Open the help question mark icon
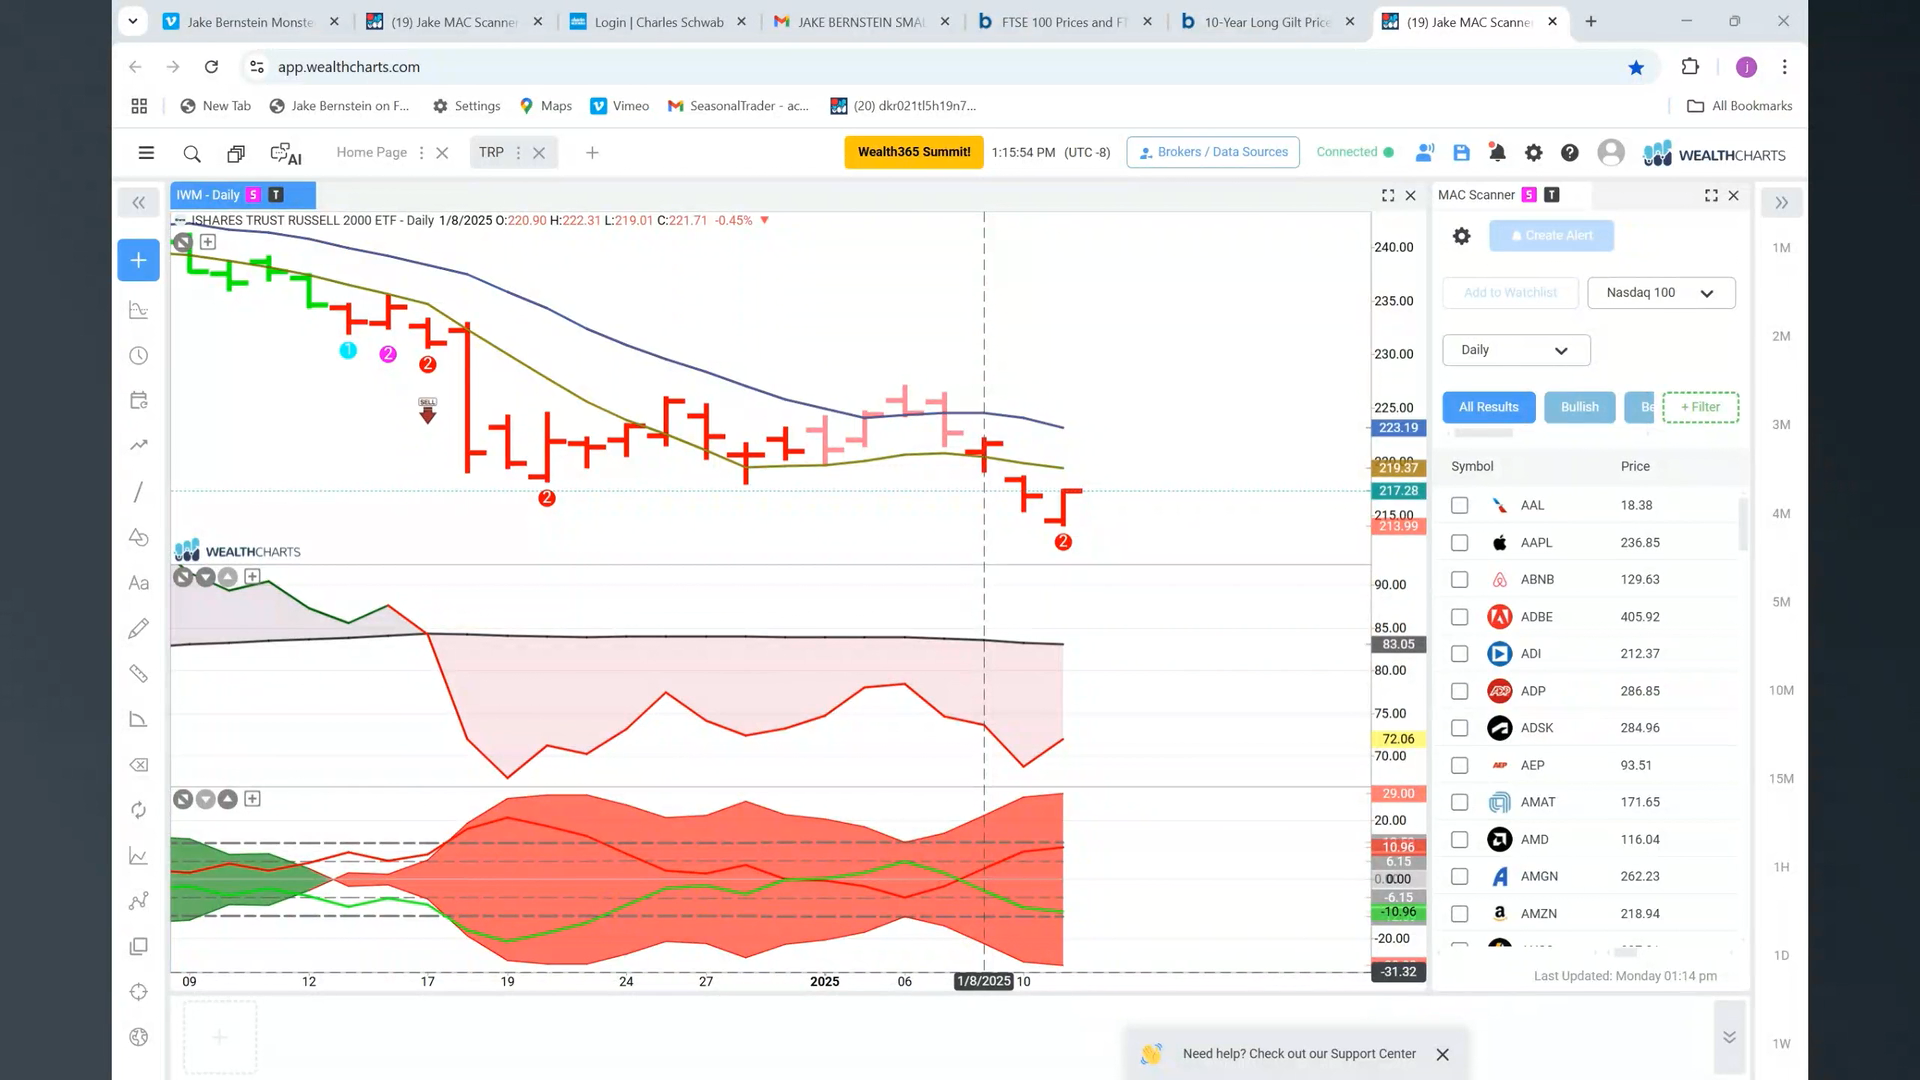The height and width of the screenshot is (1080, 1920). point(1570,152)
